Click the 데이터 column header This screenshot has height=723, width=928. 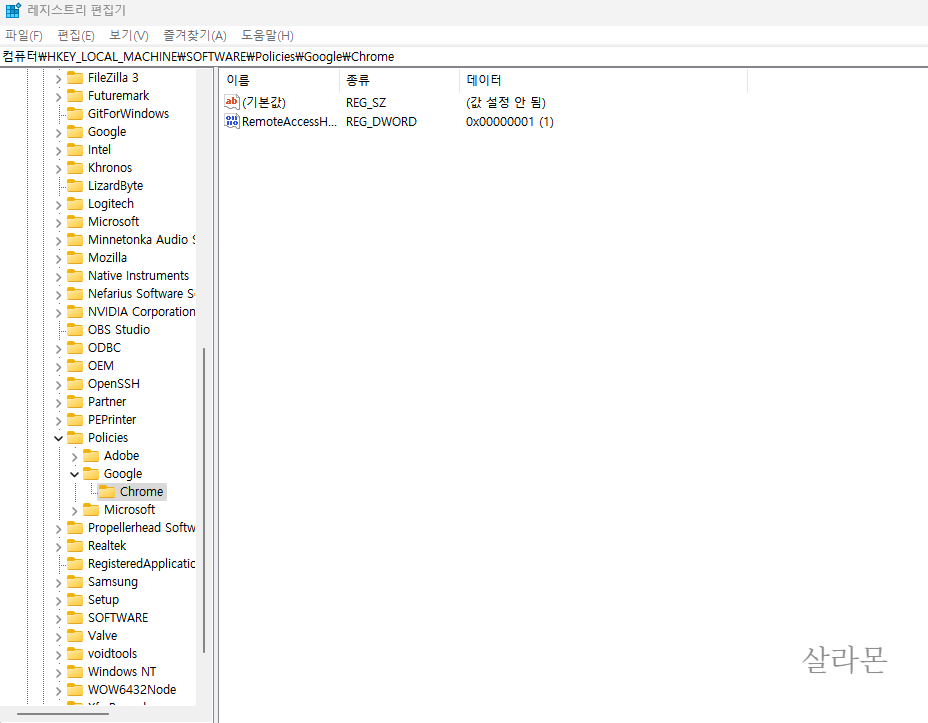coord(604,80)
